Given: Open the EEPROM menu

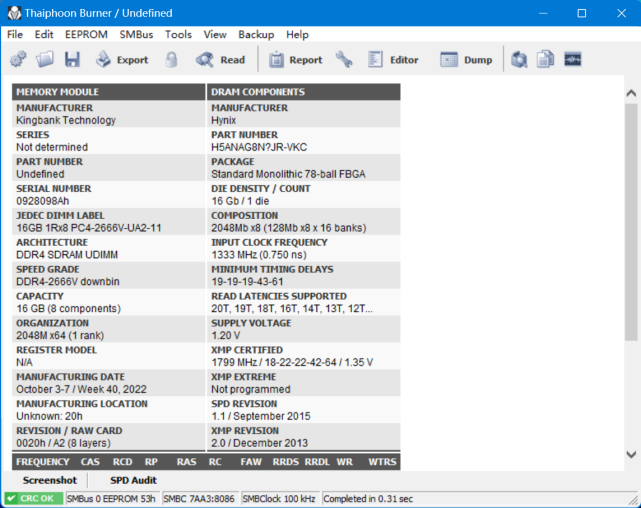Looking at the screenshot, I should (x=86, y=34).
